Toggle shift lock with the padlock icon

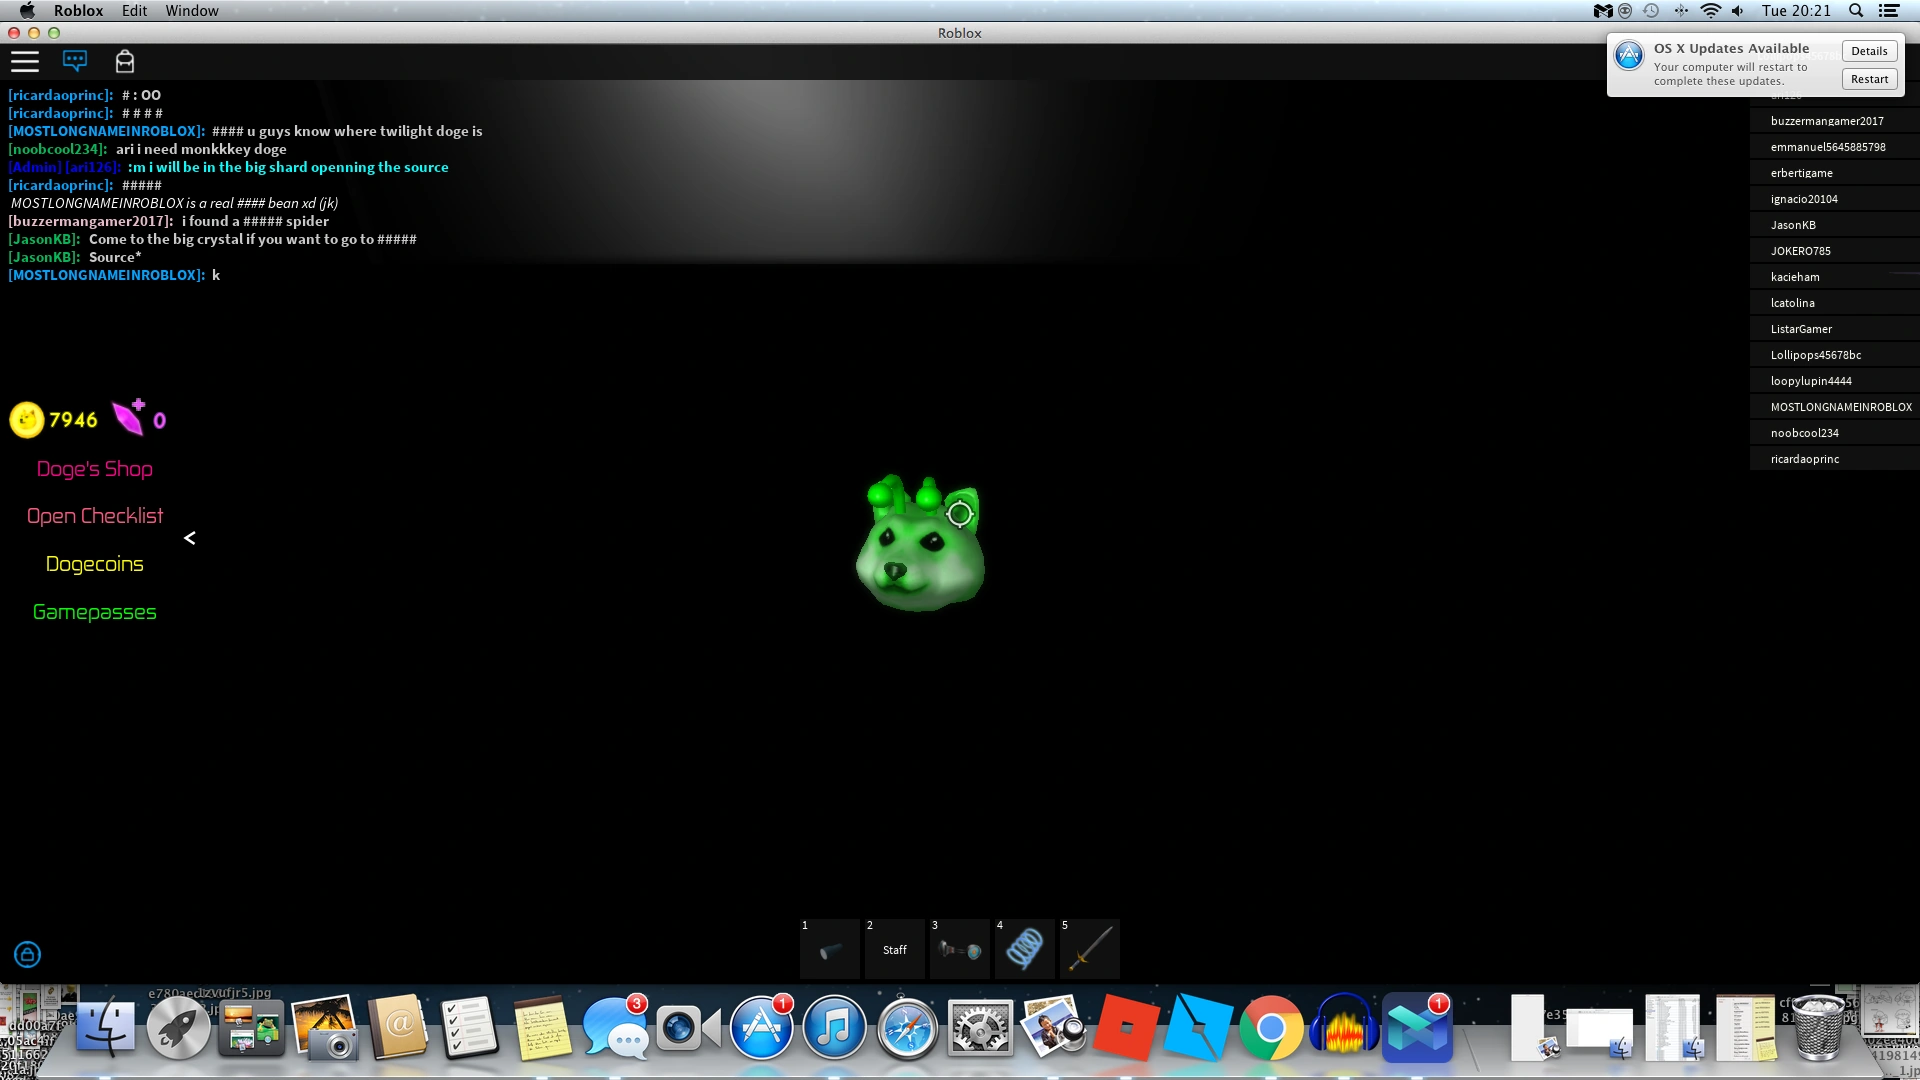28,955
